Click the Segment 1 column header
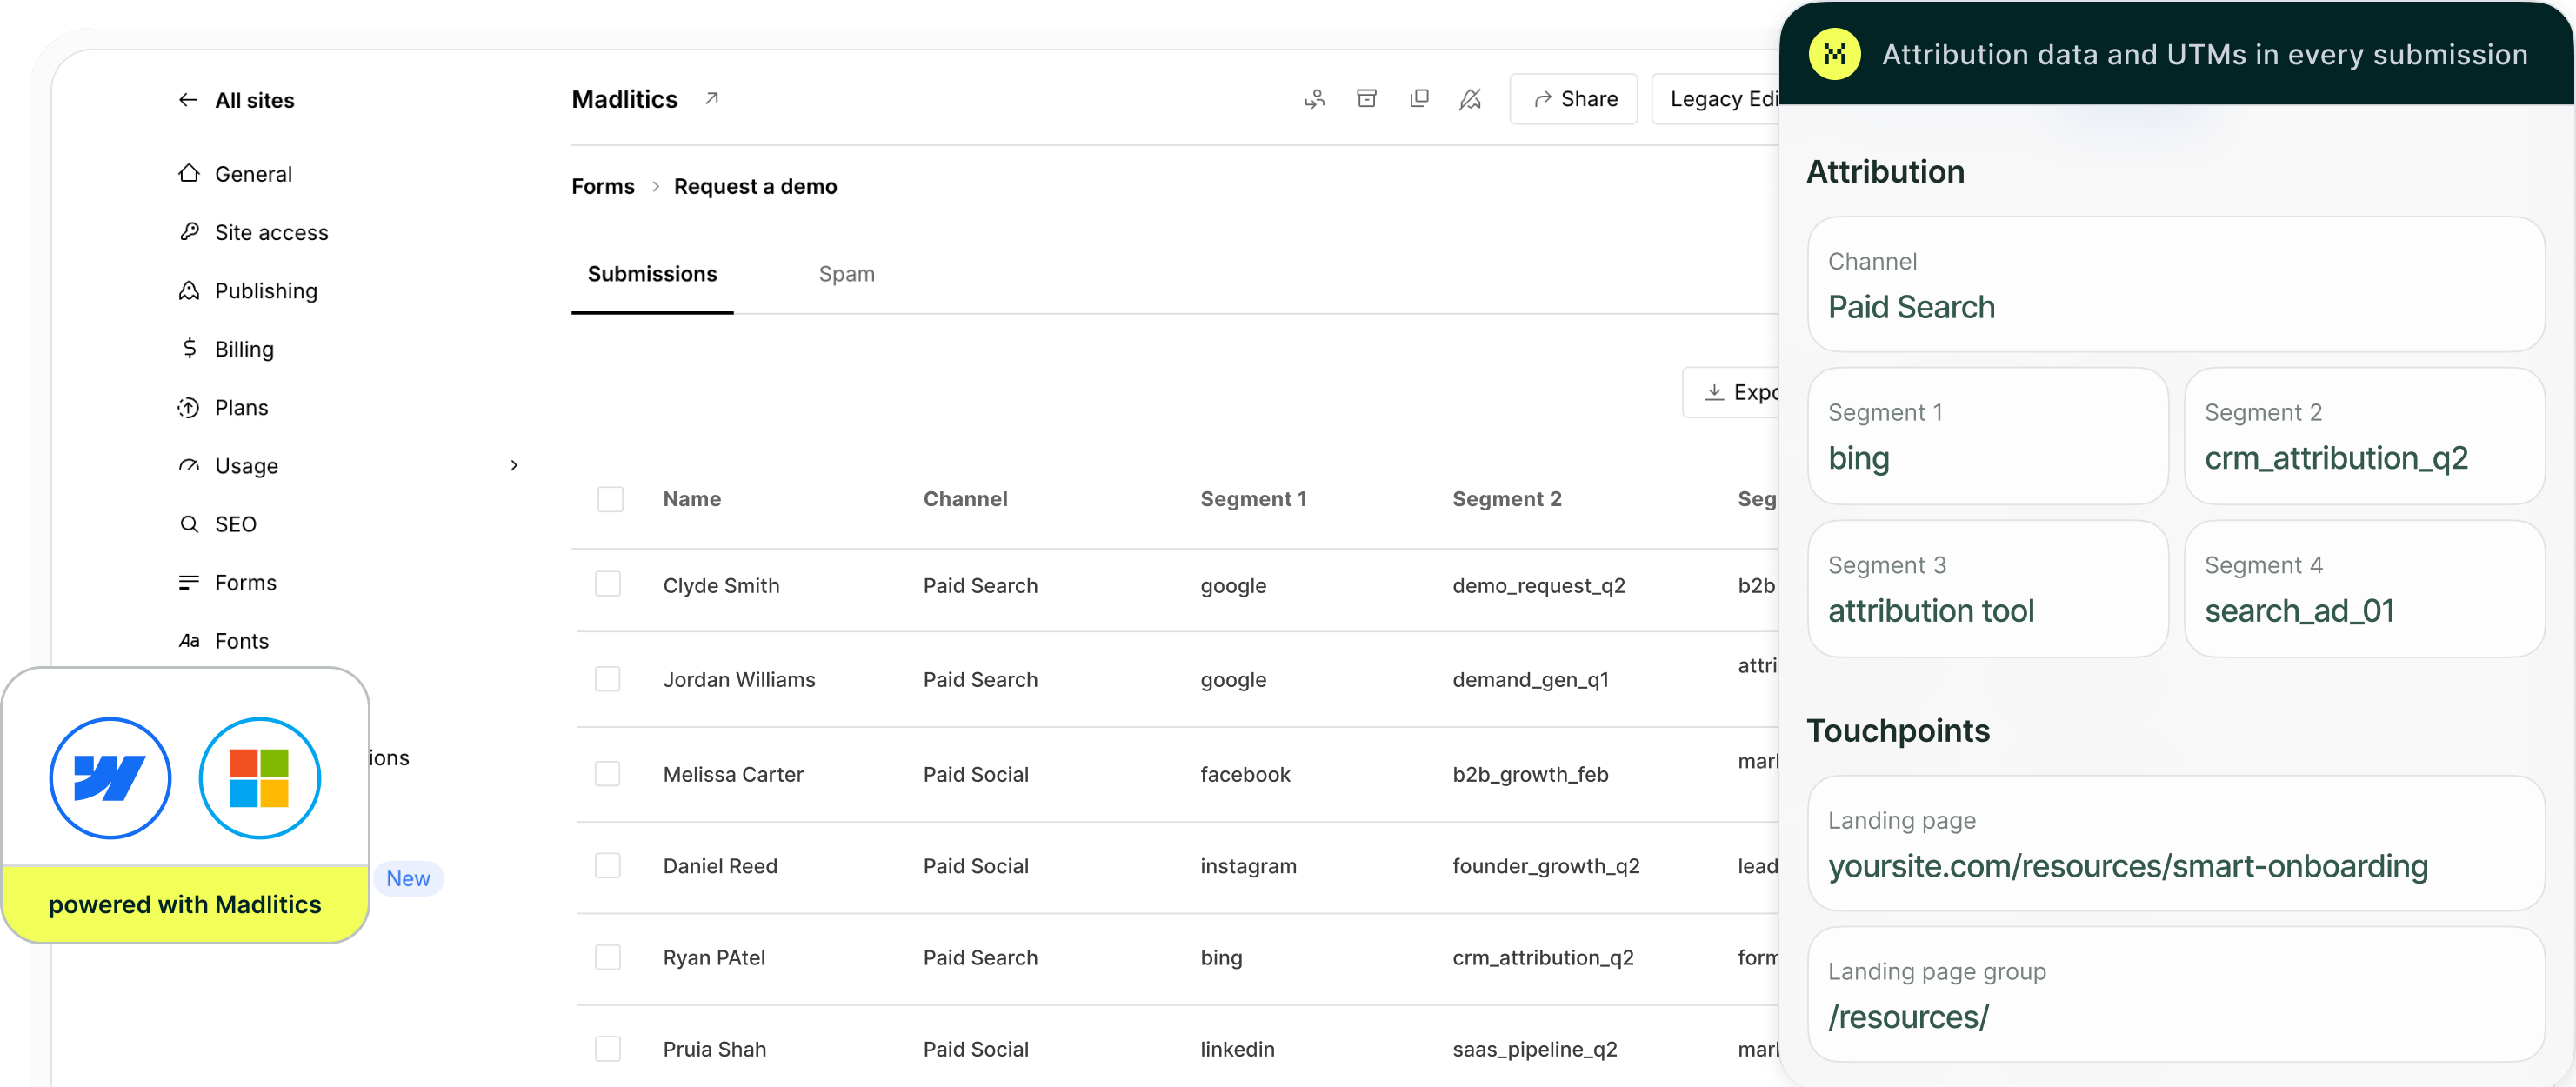This screenshot has height=1087, width=2576. [1253, 499]
